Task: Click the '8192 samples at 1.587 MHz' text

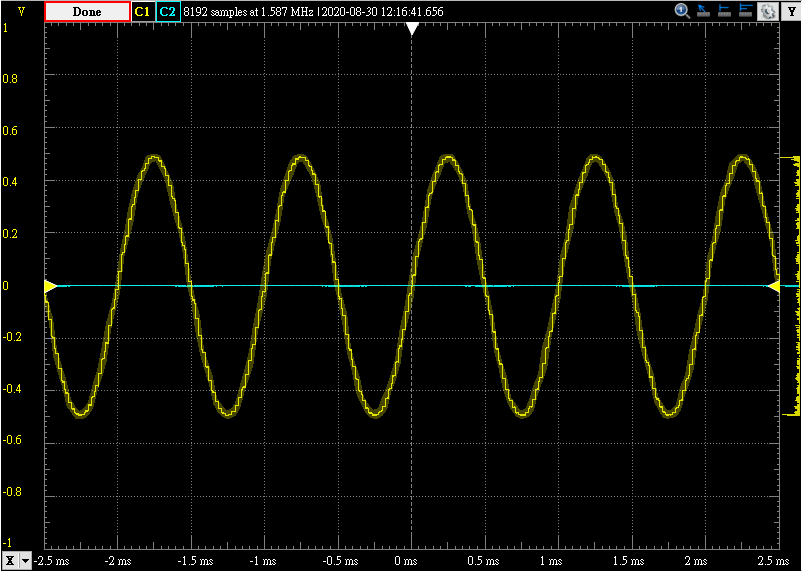Action: (x=248, y=12)
